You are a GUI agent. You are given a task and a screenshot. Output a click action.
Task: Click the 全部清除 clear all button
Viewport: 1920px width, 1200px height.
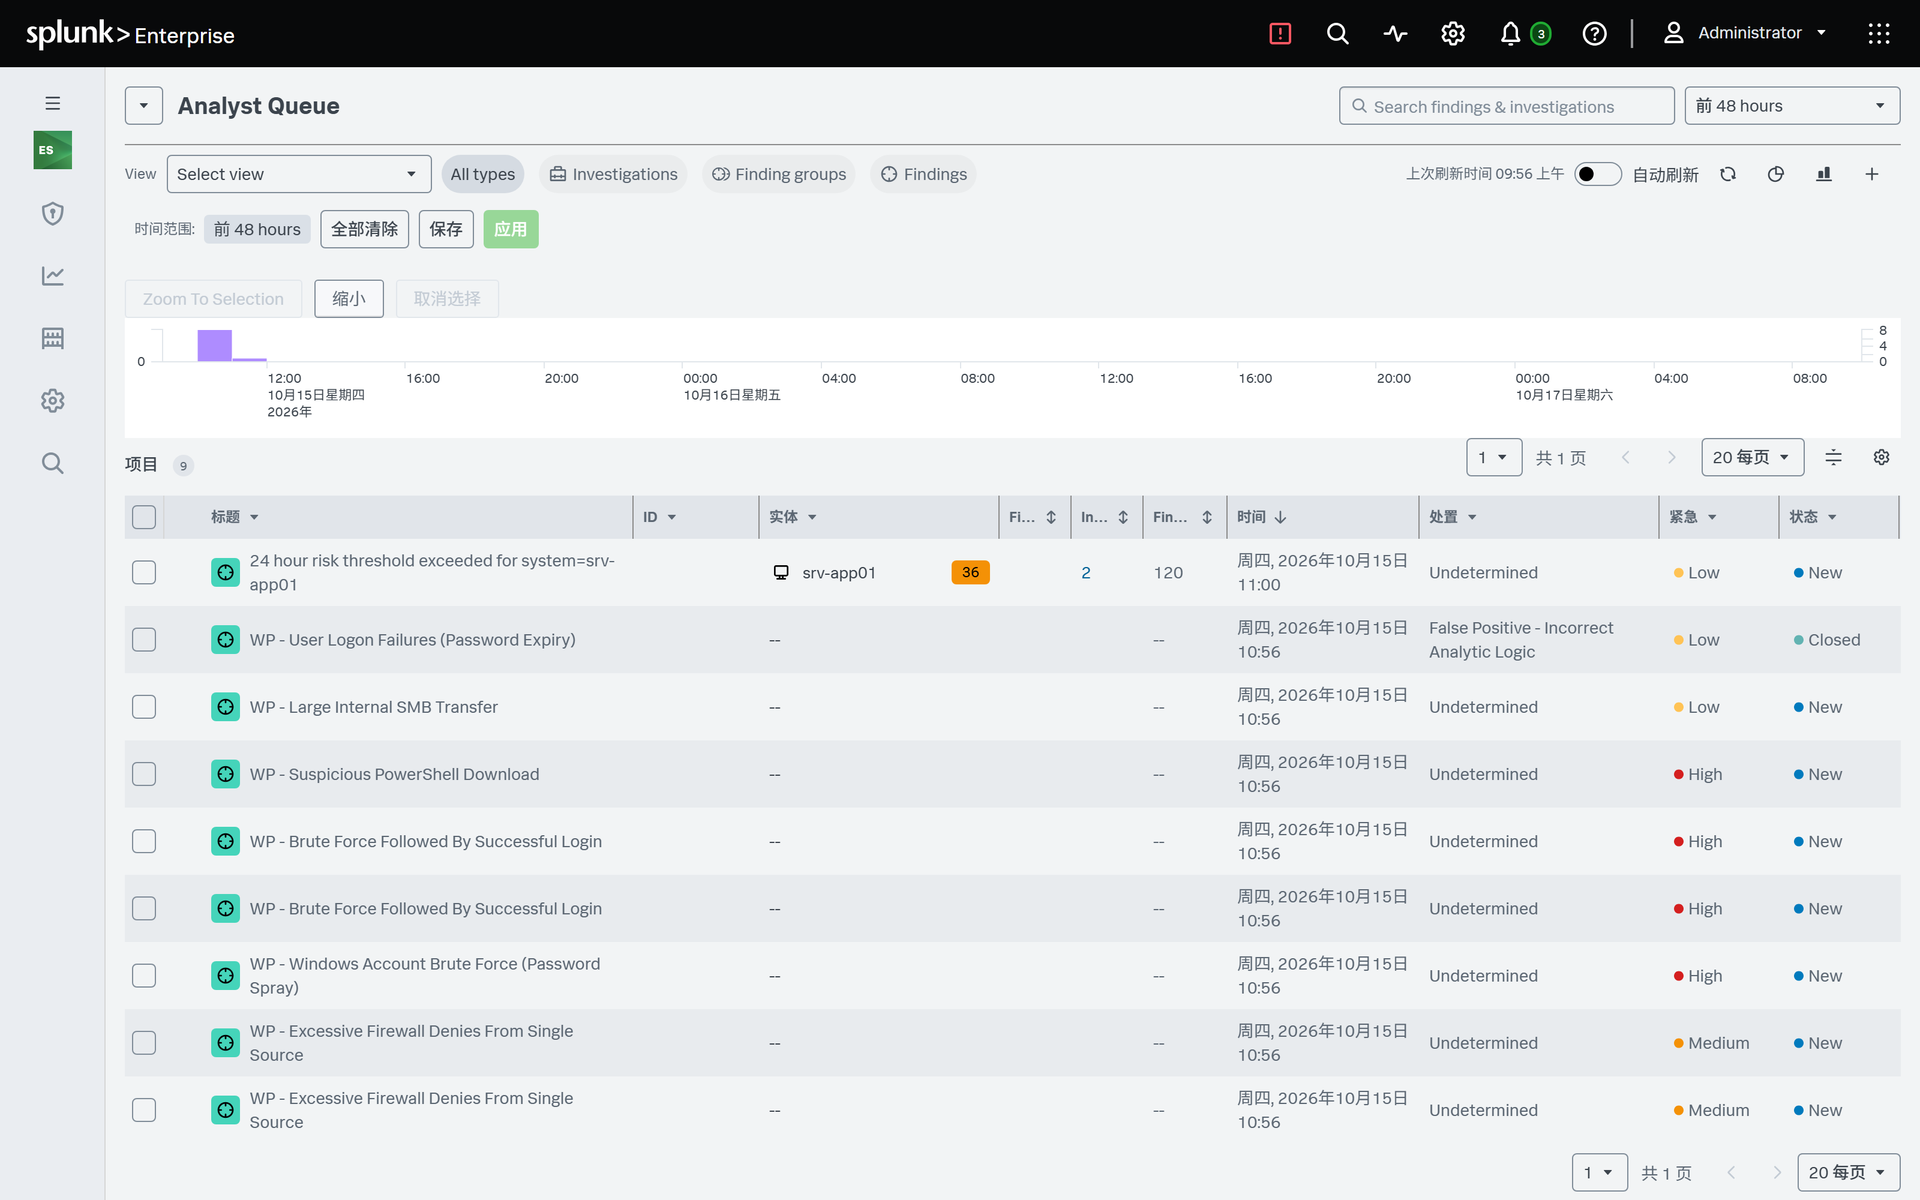click(x=365, y=229)
